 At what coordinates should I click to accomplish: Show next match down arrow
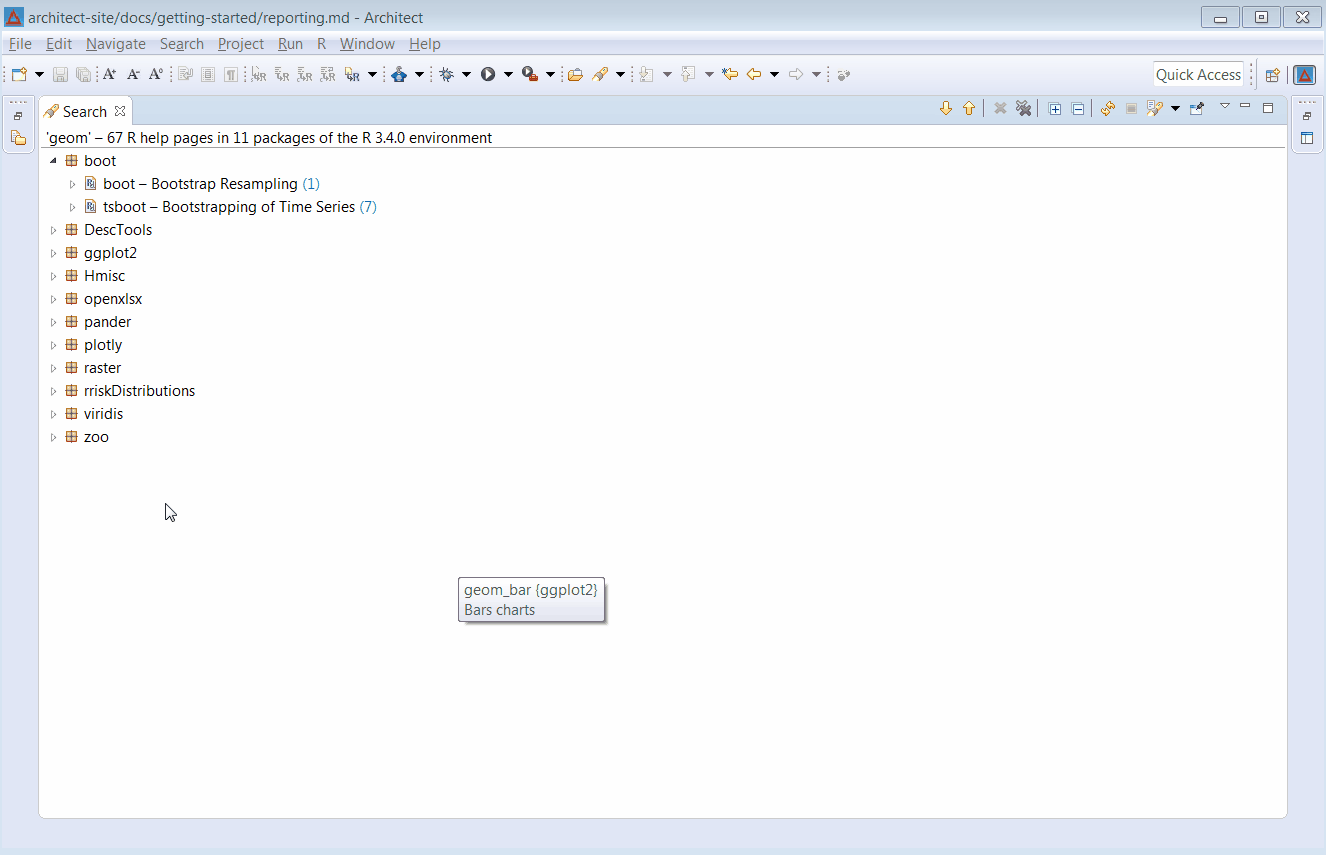(x=946, y=109)
